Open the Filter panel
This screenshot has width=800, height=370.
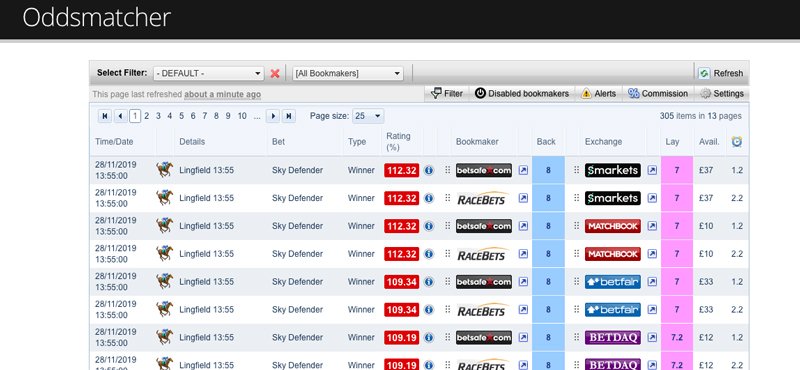pos(447,93)
